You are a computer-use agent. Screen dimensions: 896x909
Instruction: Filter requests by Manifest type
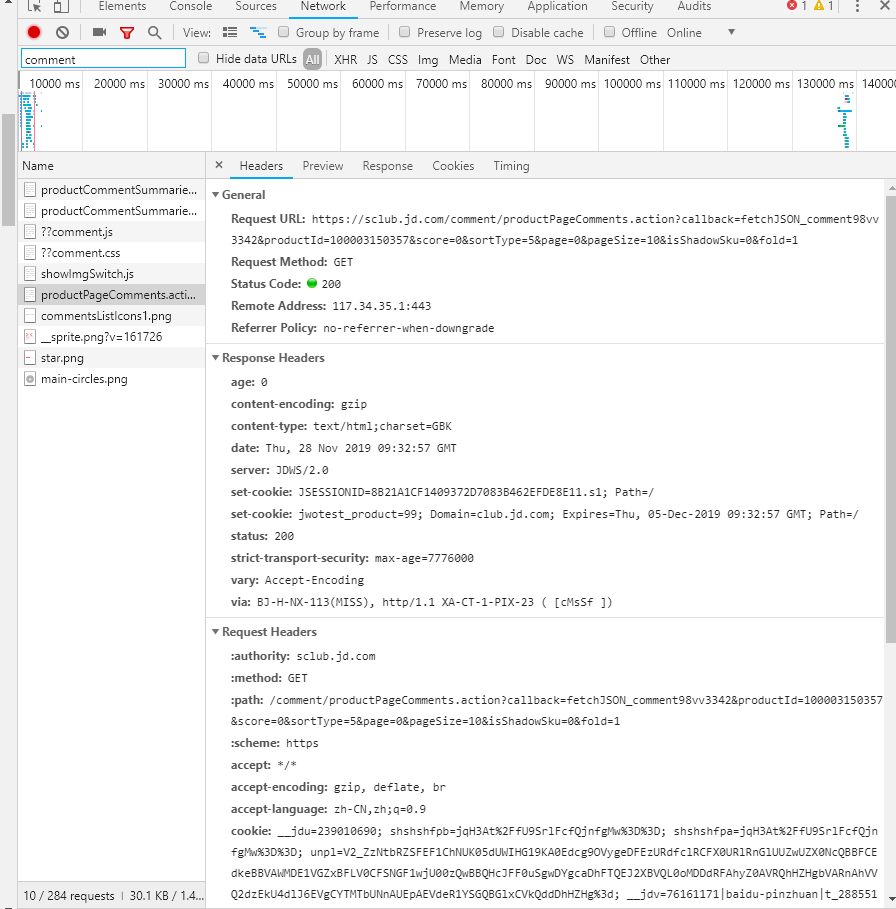pyautogui.click(x=607, y=60)
